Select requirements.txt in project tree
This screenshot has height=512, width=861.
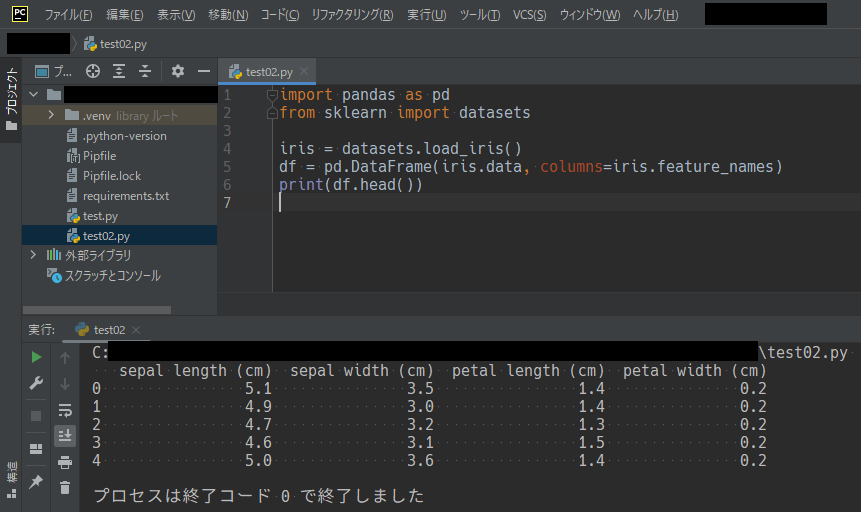coord(120,196)
